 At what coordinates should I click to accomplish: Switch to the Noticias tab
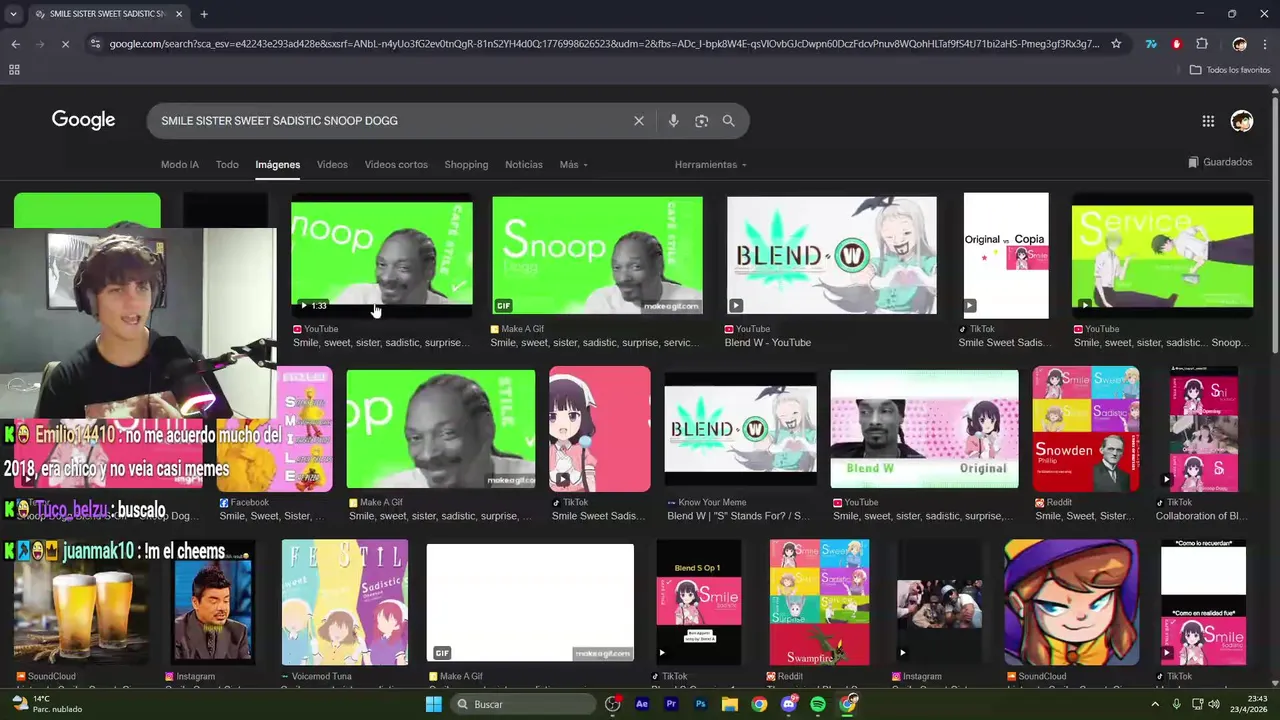524,165
